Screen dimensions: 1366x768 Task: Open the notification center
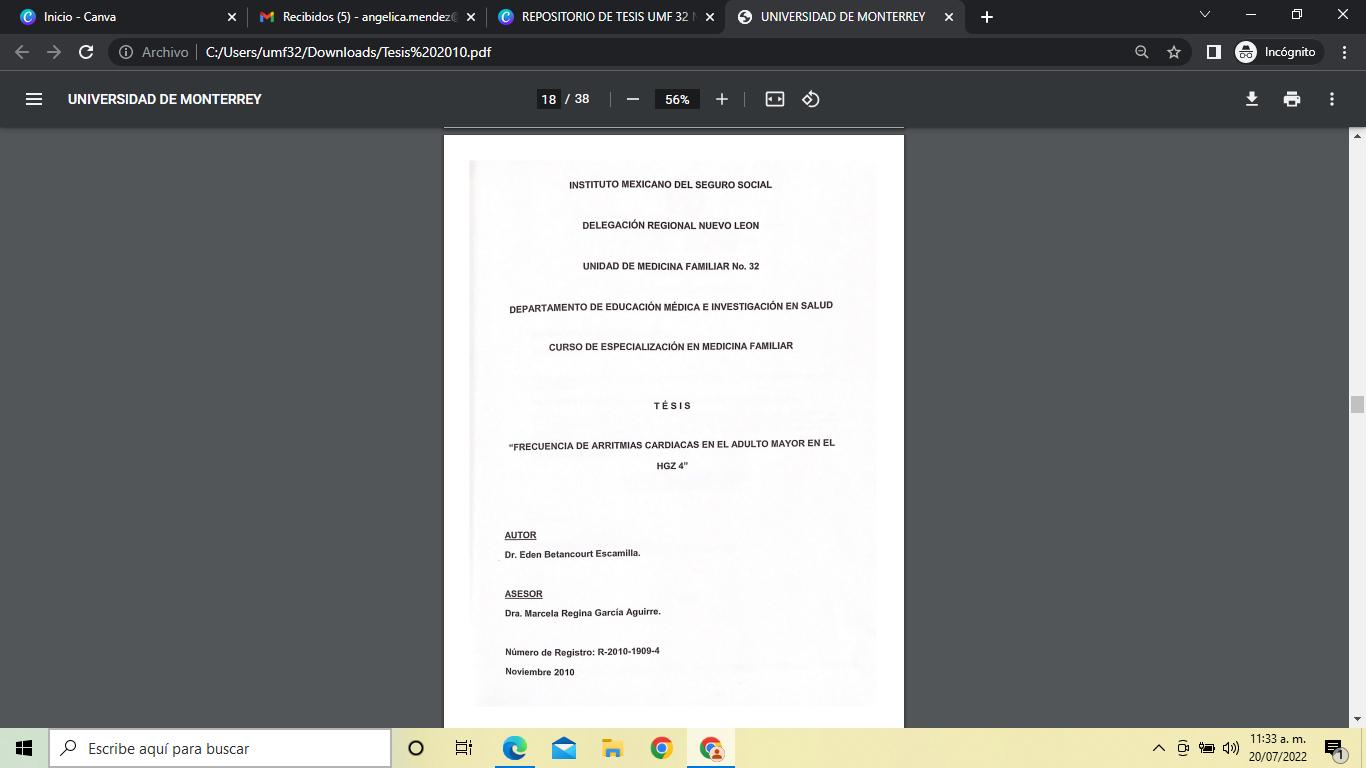click(1336, 748)
